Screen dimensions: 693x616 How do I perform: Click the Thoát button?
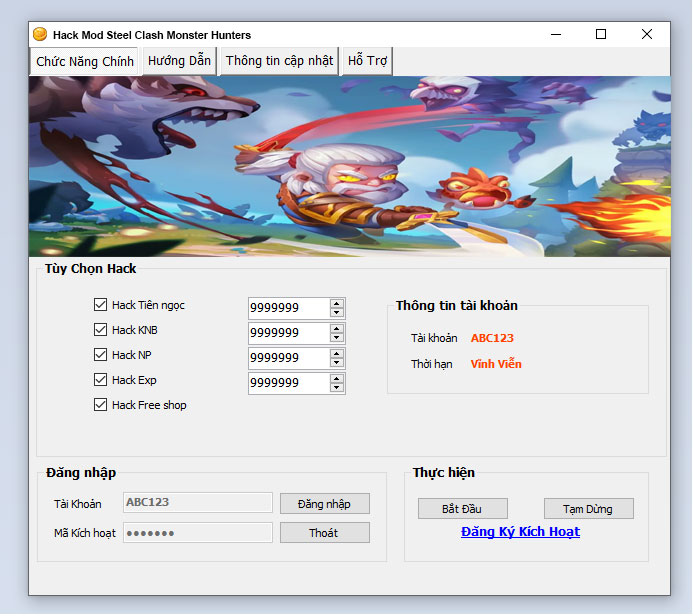325,533
